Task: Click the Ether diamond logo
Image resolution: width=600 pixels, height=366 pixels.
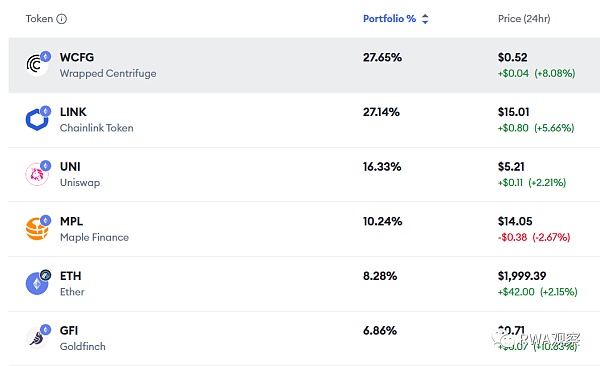Action: tap(37, 284)
